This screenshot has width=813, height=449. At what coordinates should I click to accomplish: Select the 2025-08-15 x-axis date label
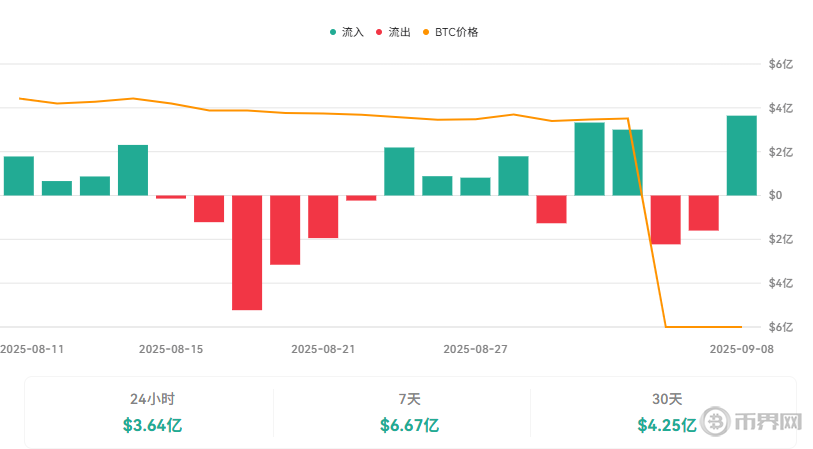pyautogui.click(x=171, y=349)
